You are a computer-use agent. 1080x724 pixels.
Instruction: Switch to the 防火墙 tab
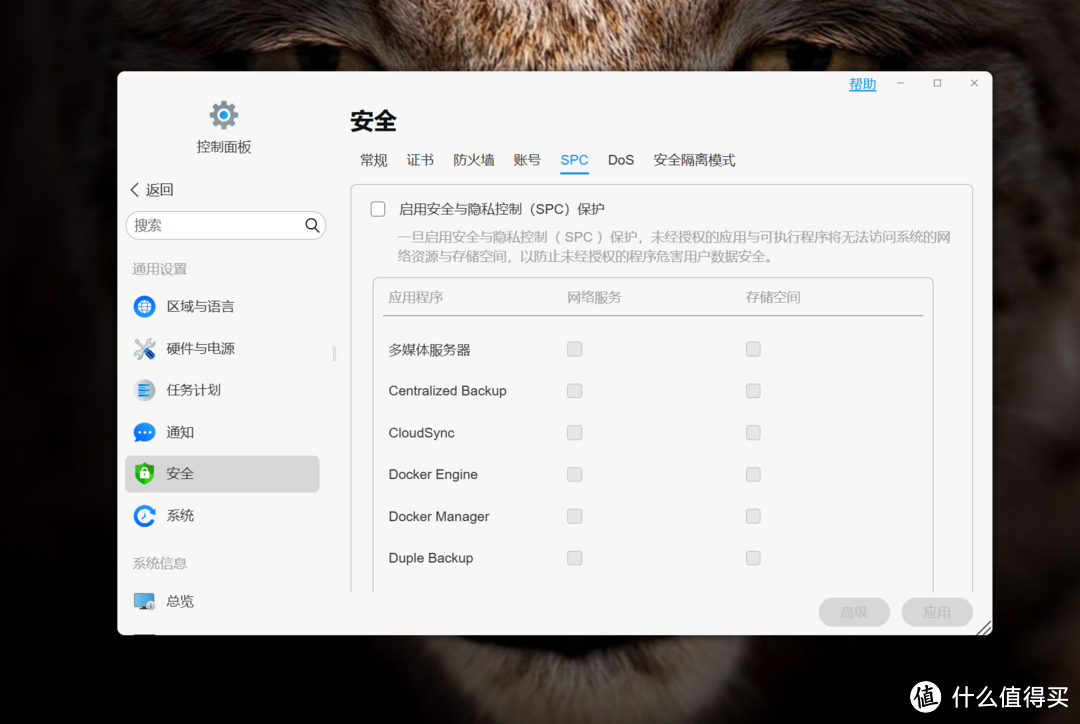pos(473,159)
